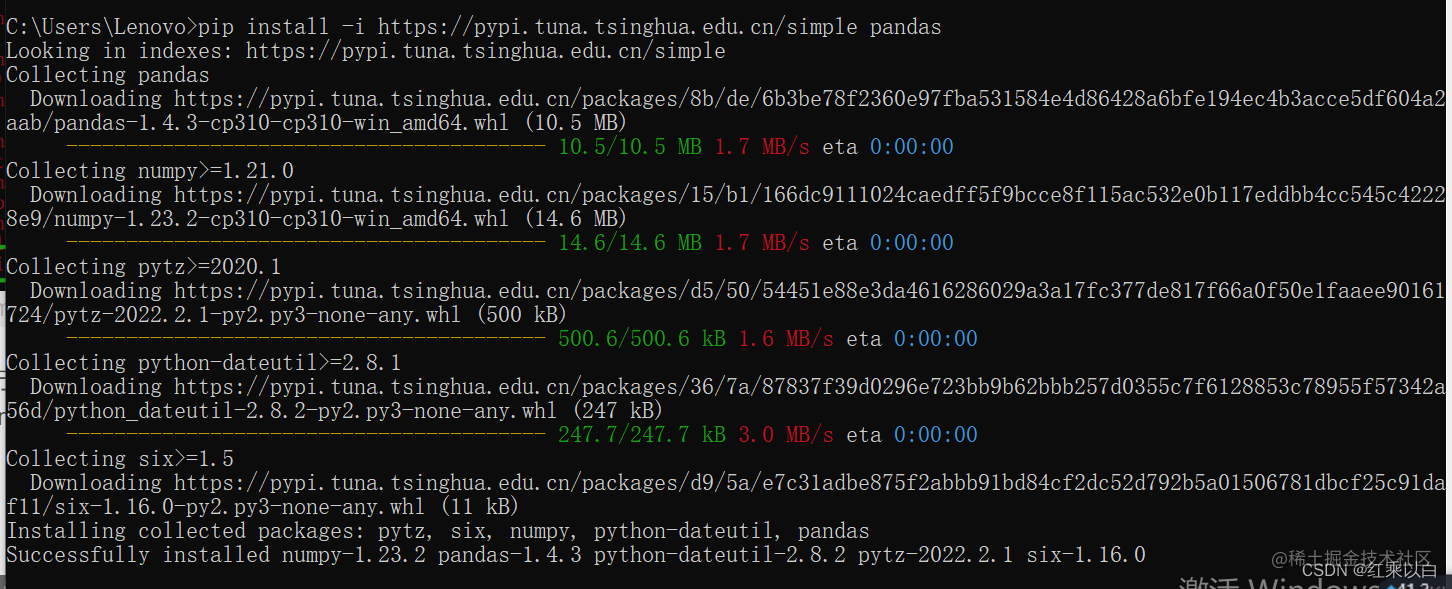The width and height of the screenshot is (1452, 589).
Task: Click the 'Collecting pandas' line
Action: coord(108,75)
